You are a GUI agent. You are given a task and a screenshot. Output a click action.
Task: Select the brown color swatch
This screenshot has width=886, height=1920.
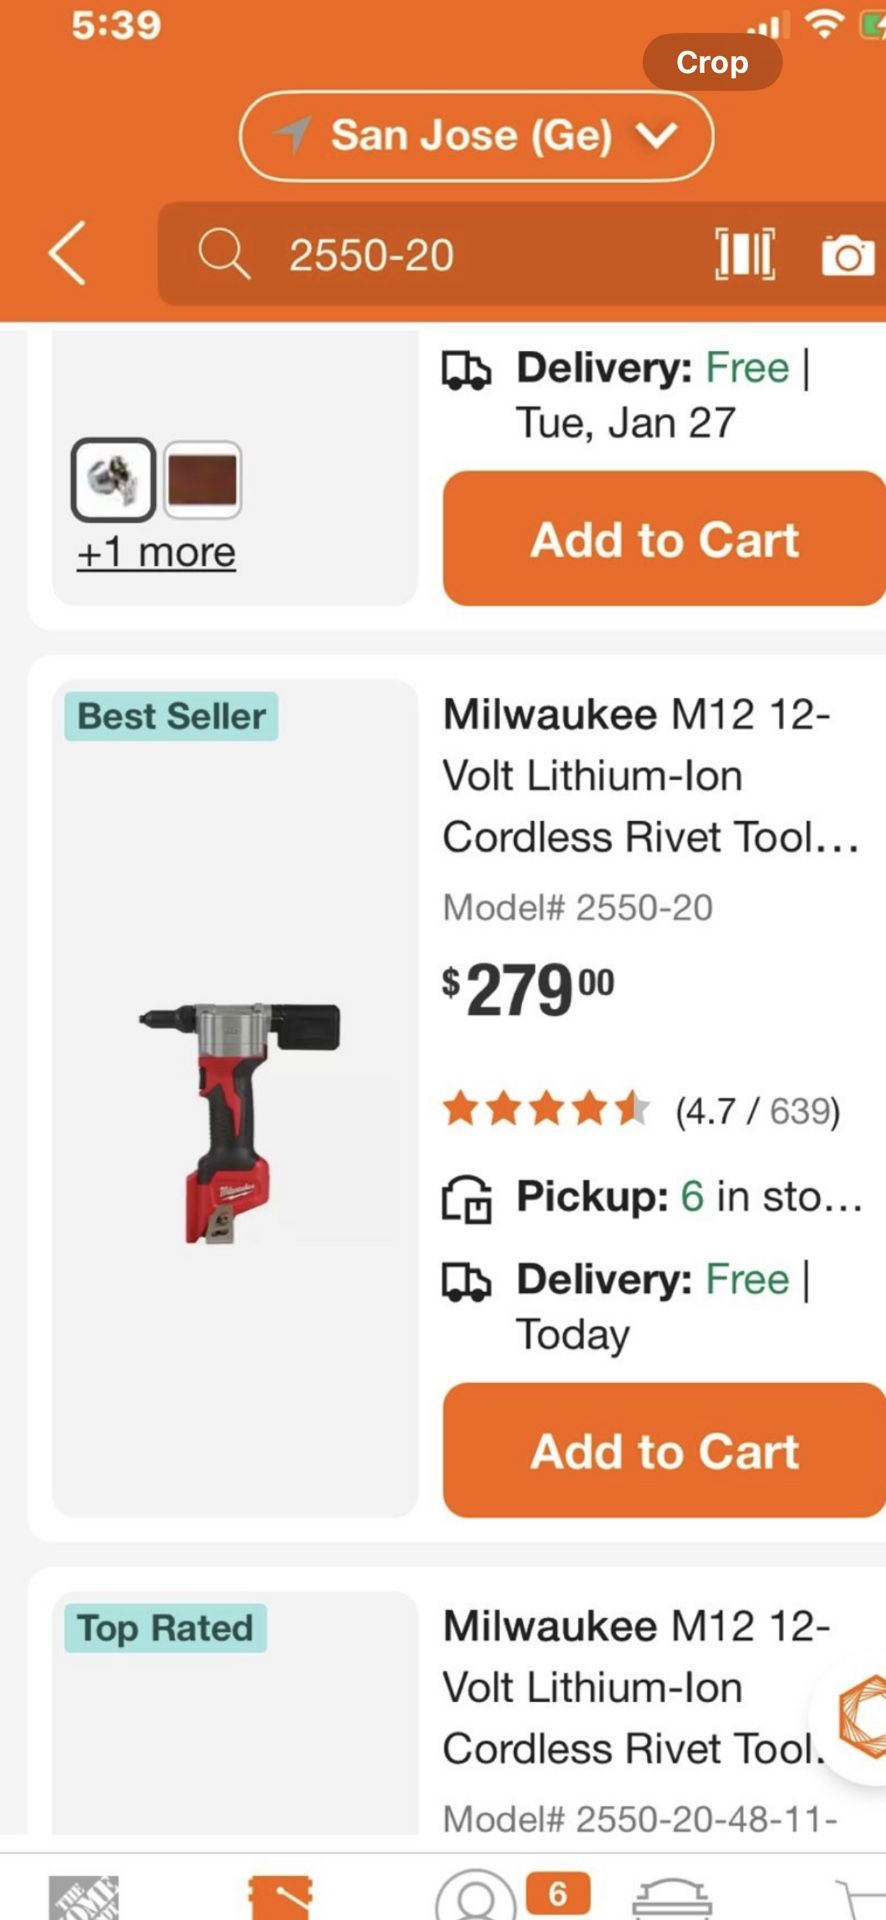pyautogui.click(x=203, y=479)
